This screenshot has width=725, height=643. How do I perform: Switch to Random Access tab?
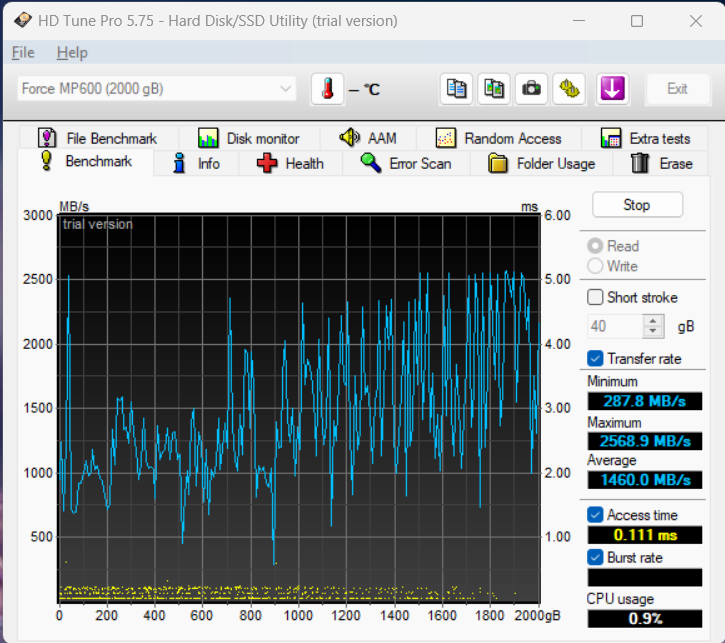click(x=498, y=138)
